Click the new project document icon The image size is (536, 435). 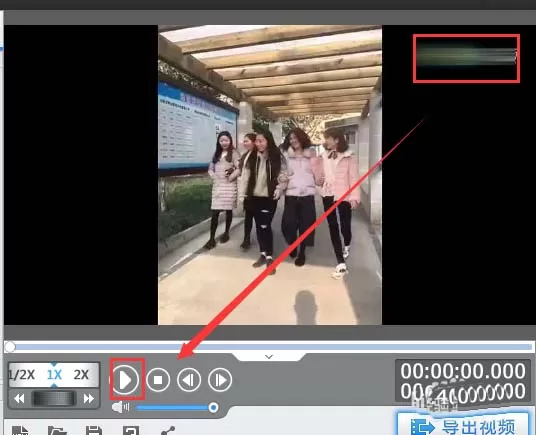[21, 430]
